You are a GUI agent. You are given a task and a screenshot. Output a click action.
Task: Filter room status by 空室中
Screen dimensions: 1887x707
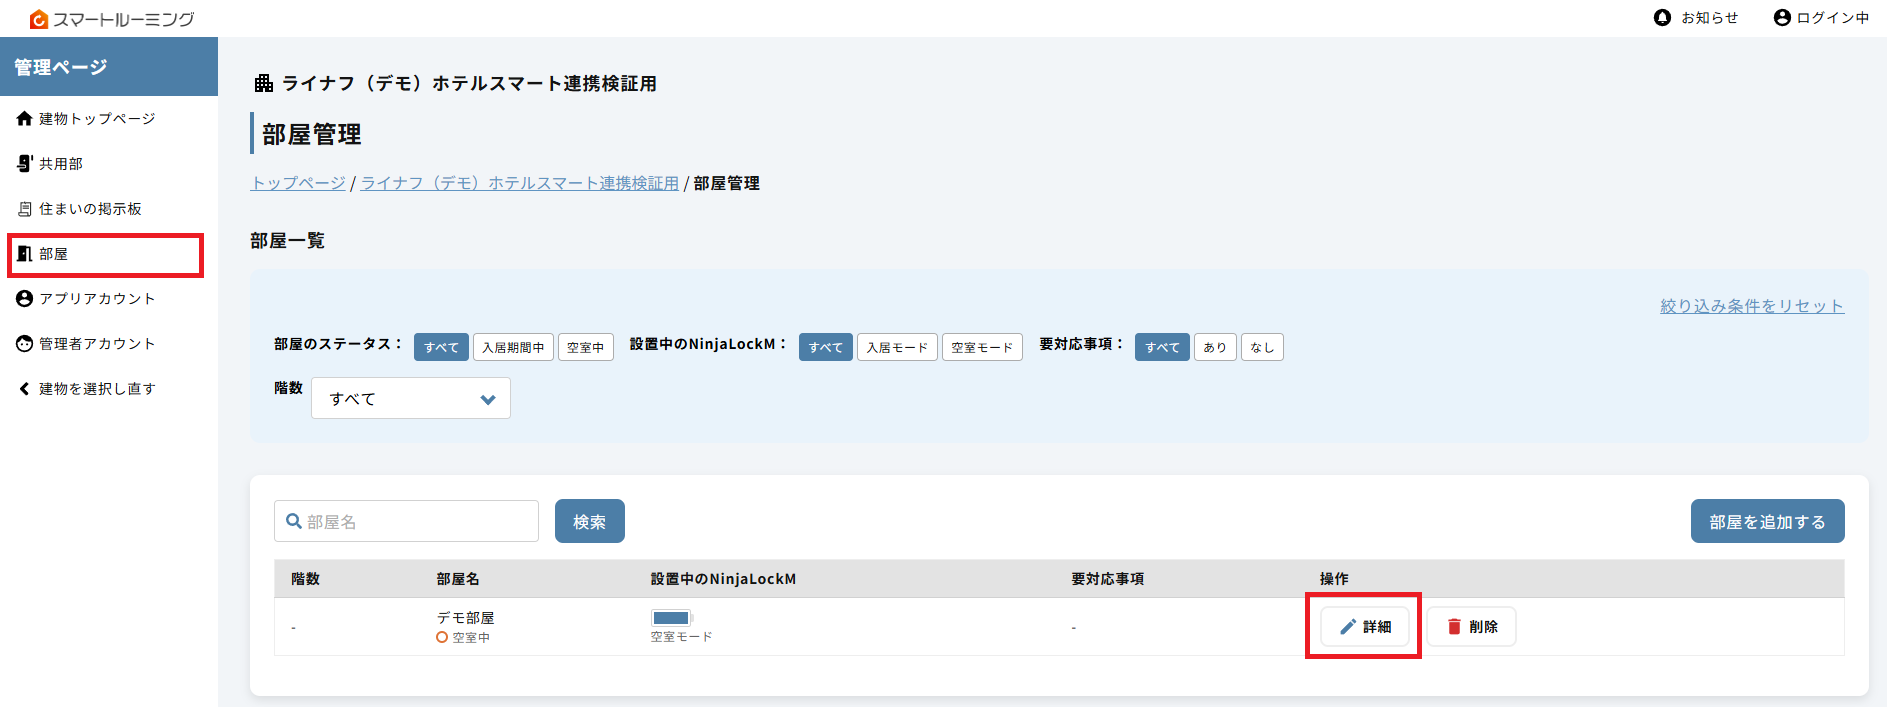[585, 347]
